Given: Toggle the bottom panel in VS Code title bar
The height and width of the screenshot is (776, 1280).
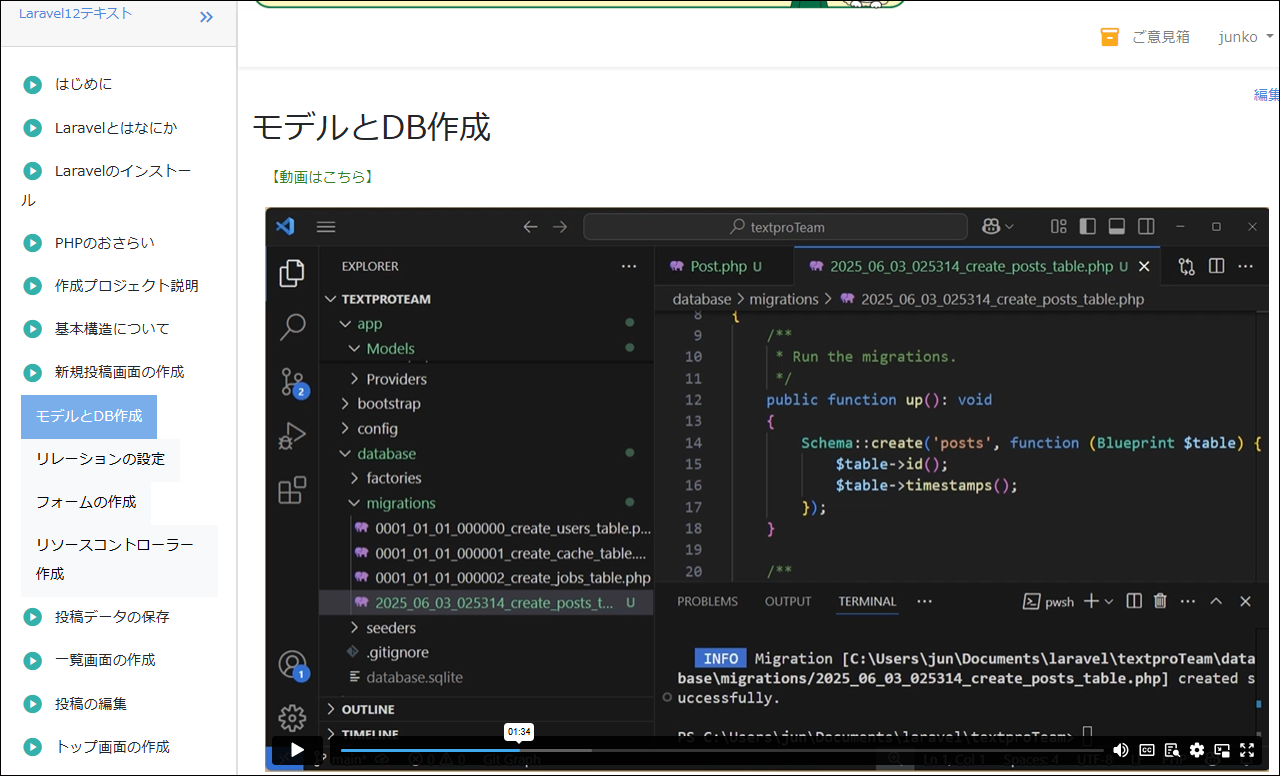Looking at the screenshot, I should pyautogui.click(x=1117, y=227).
